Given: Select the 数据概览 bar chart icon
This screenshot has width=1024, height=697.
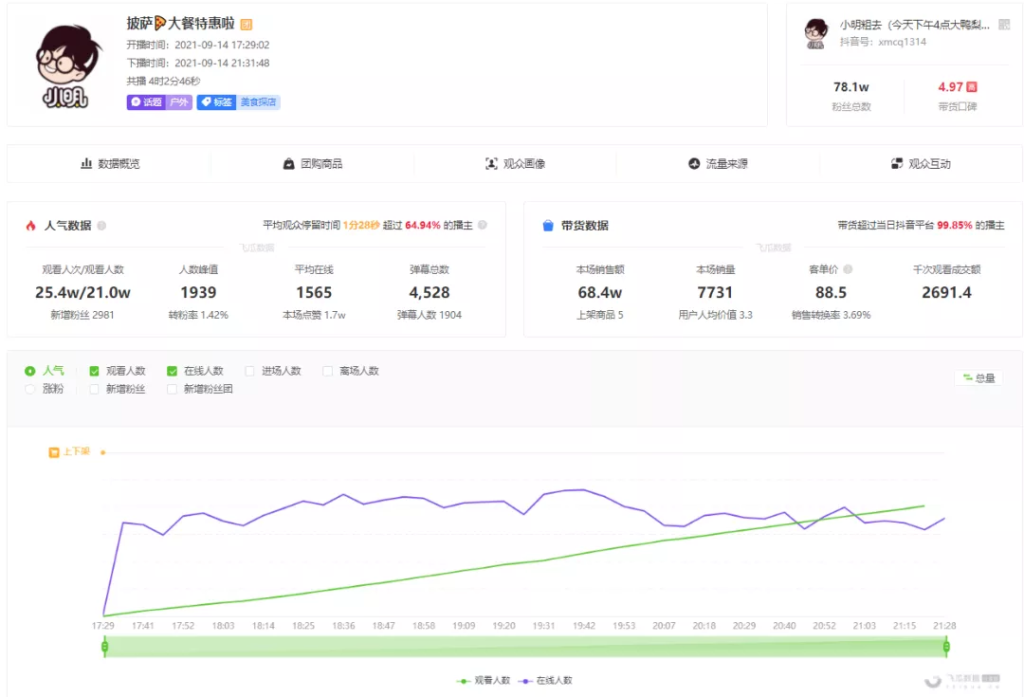Looking at the screenshot, I should 84,164.
